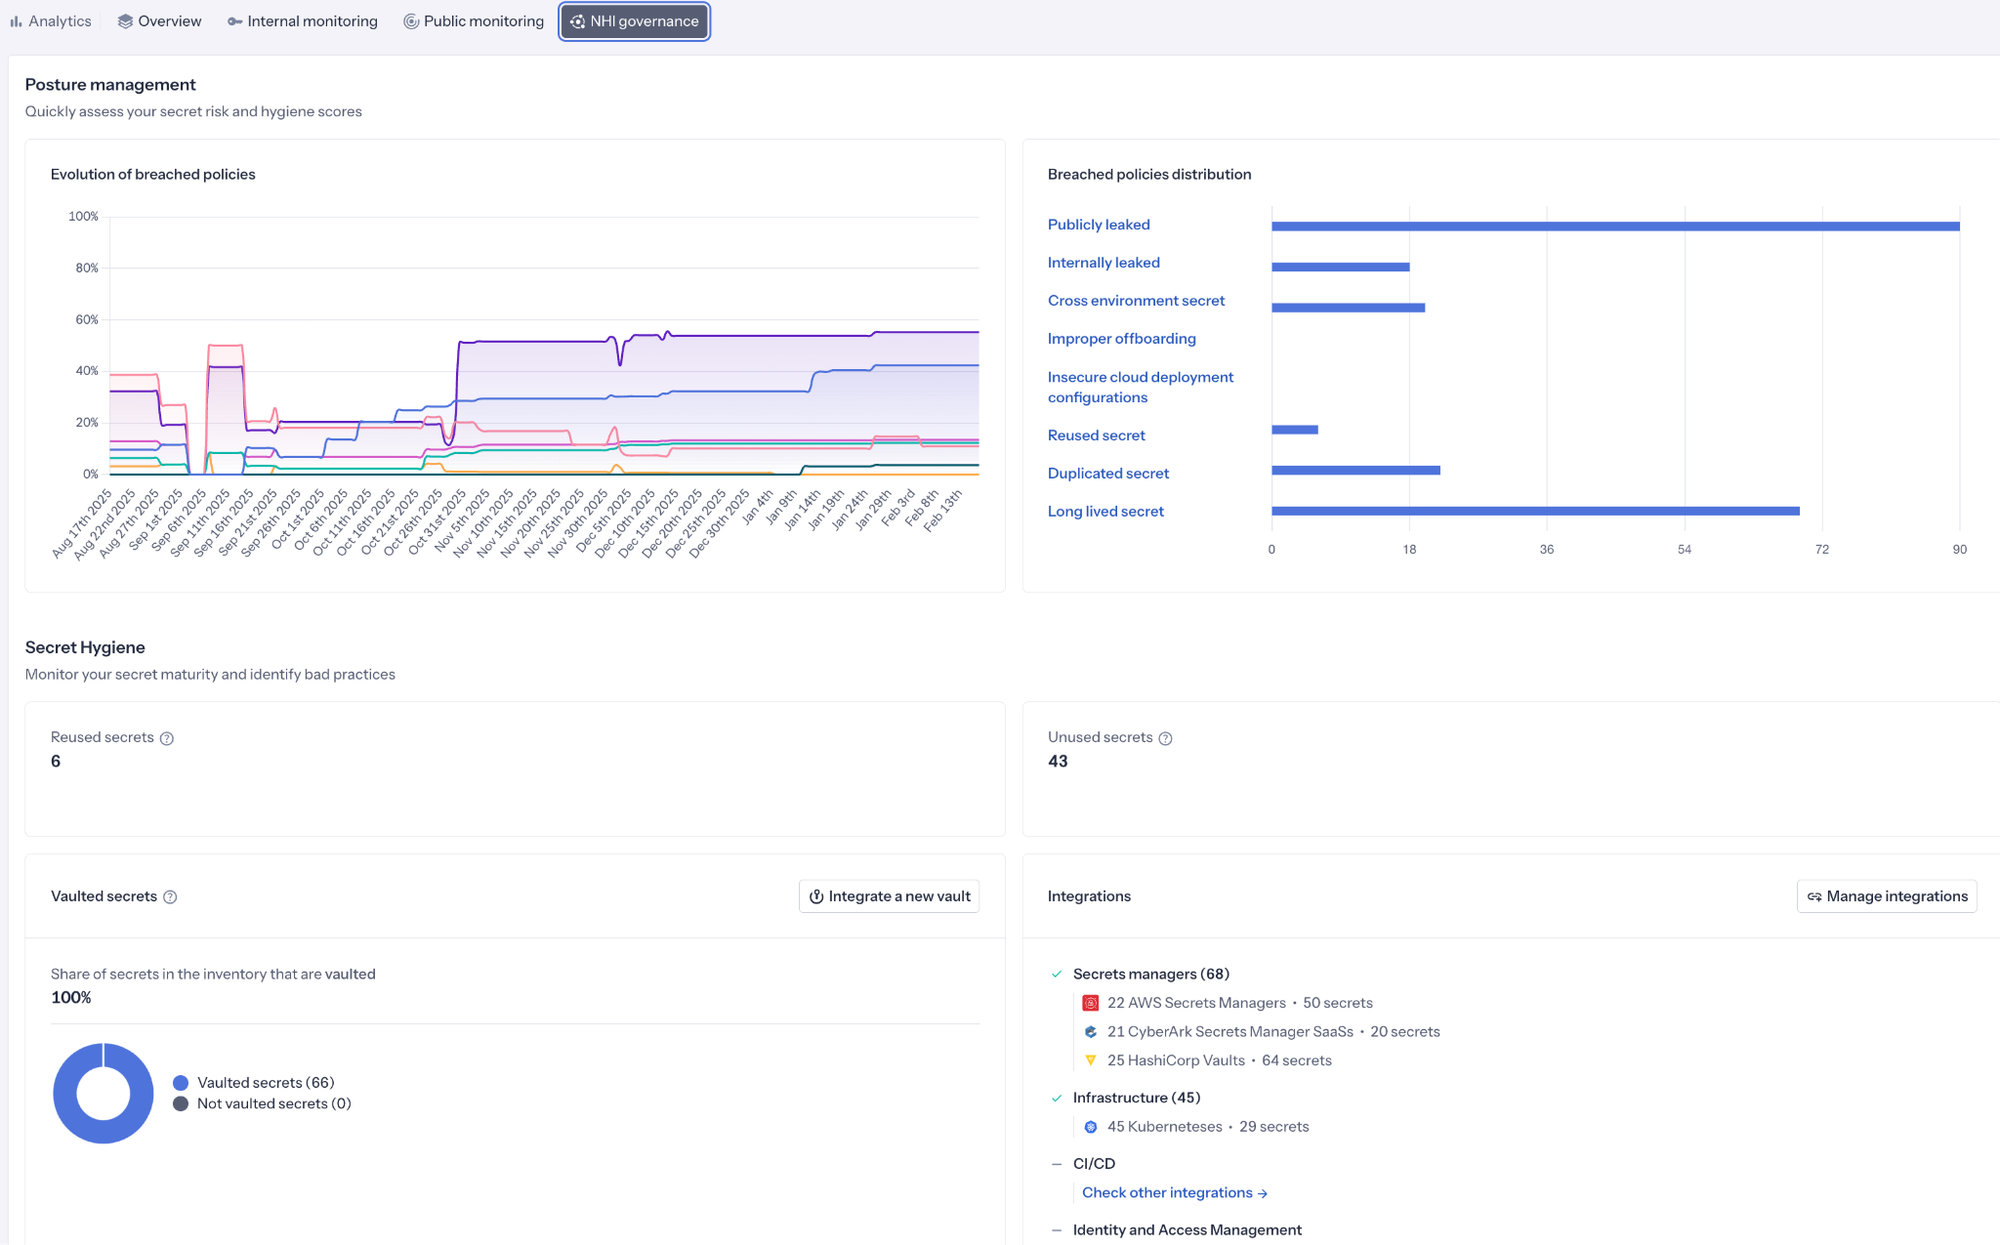The image size is (2000, 1245).
Task: Click Manage integrations button
Action: point(1886,896)
